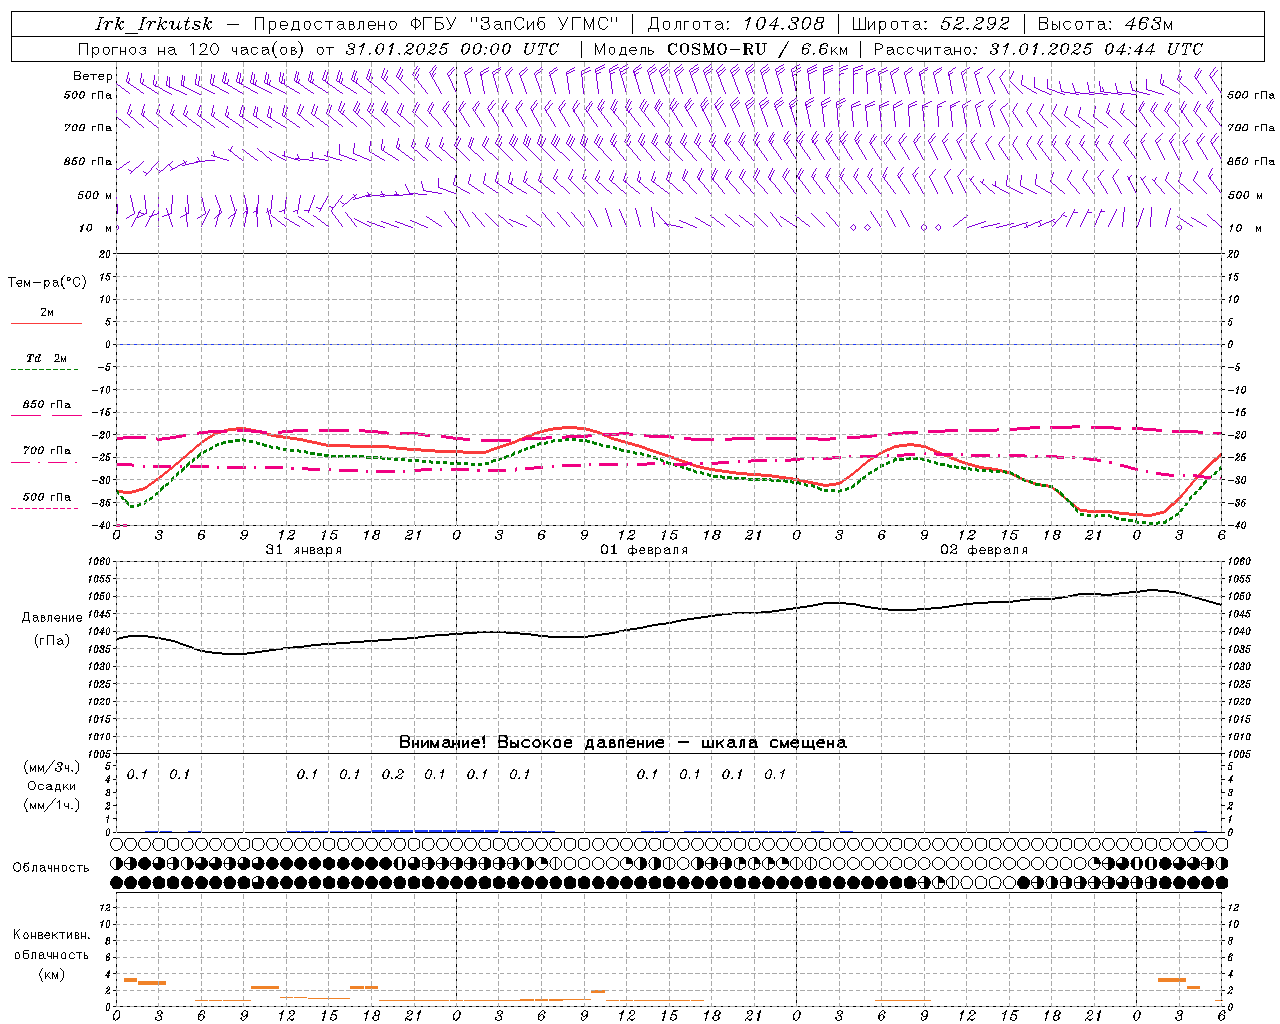Click the Давление pressure panel label
Image resolution: width=1280 pixels, height=1024 pixels.
click(x=52, y=618)
